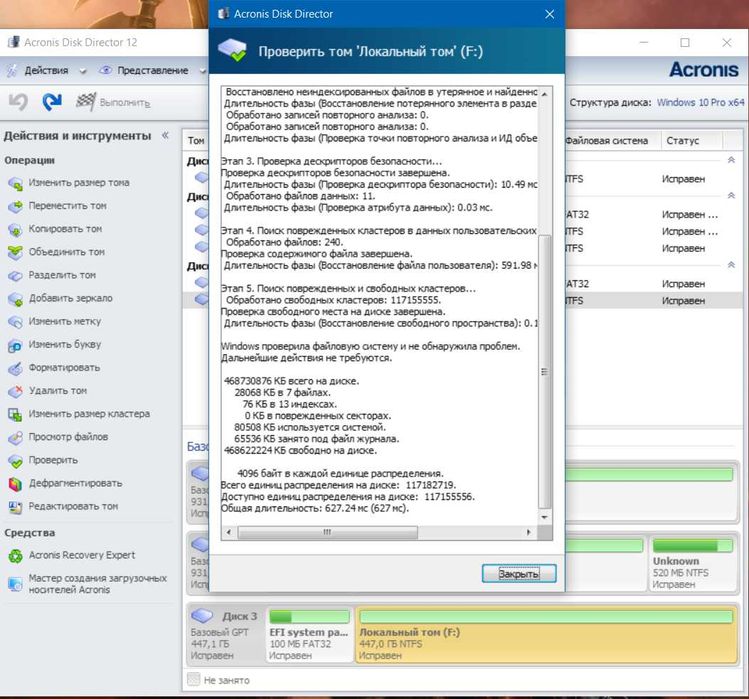Click the Файловая система column header
749x699 pixels.
613,140
